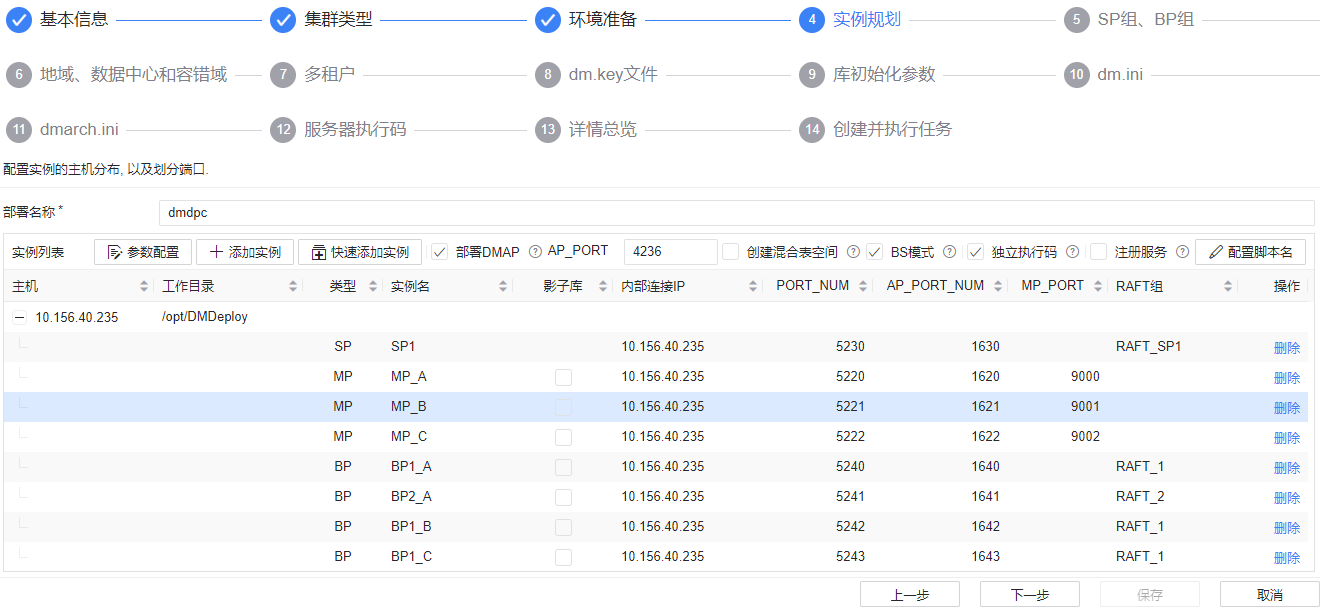Sort by PORT_NUM column sort arrows
This screenshot has width=1323, height=610.
(863, 286)
